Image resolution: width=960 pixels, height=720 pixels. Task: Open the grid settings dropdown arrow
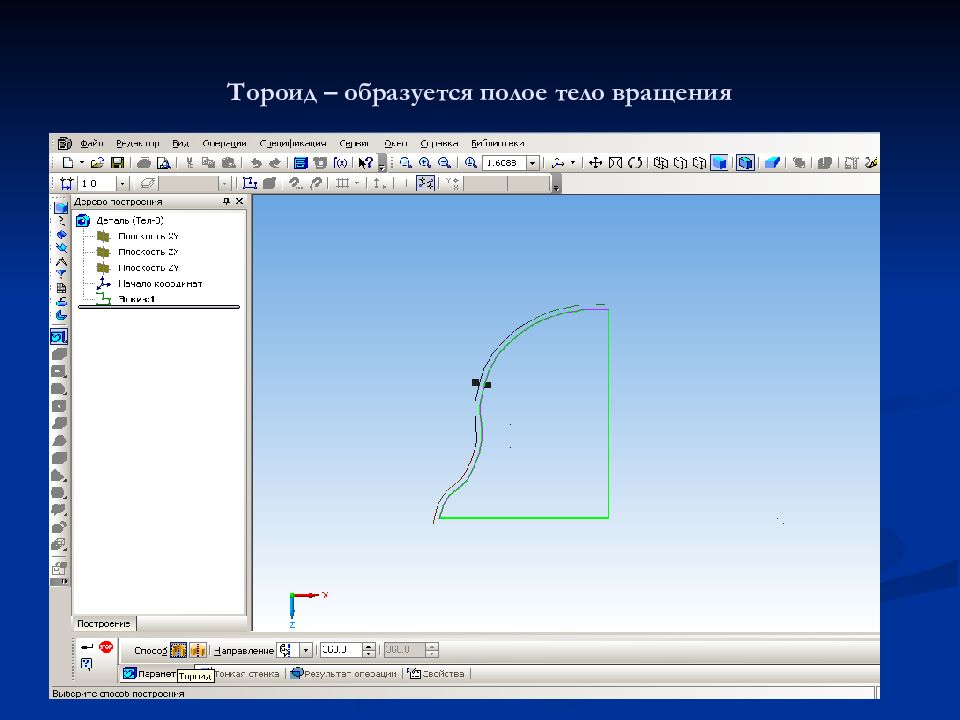coord(357,183)
